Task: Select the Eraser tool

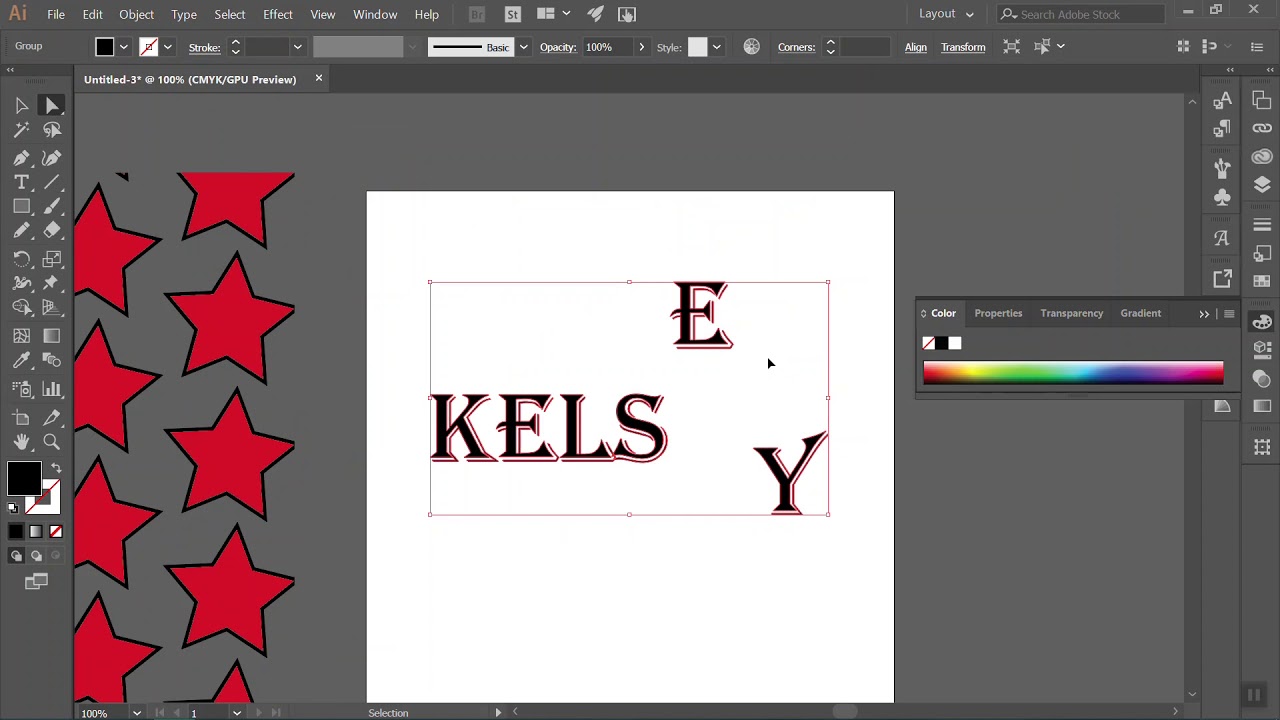Action: click(x=52, y=230)
